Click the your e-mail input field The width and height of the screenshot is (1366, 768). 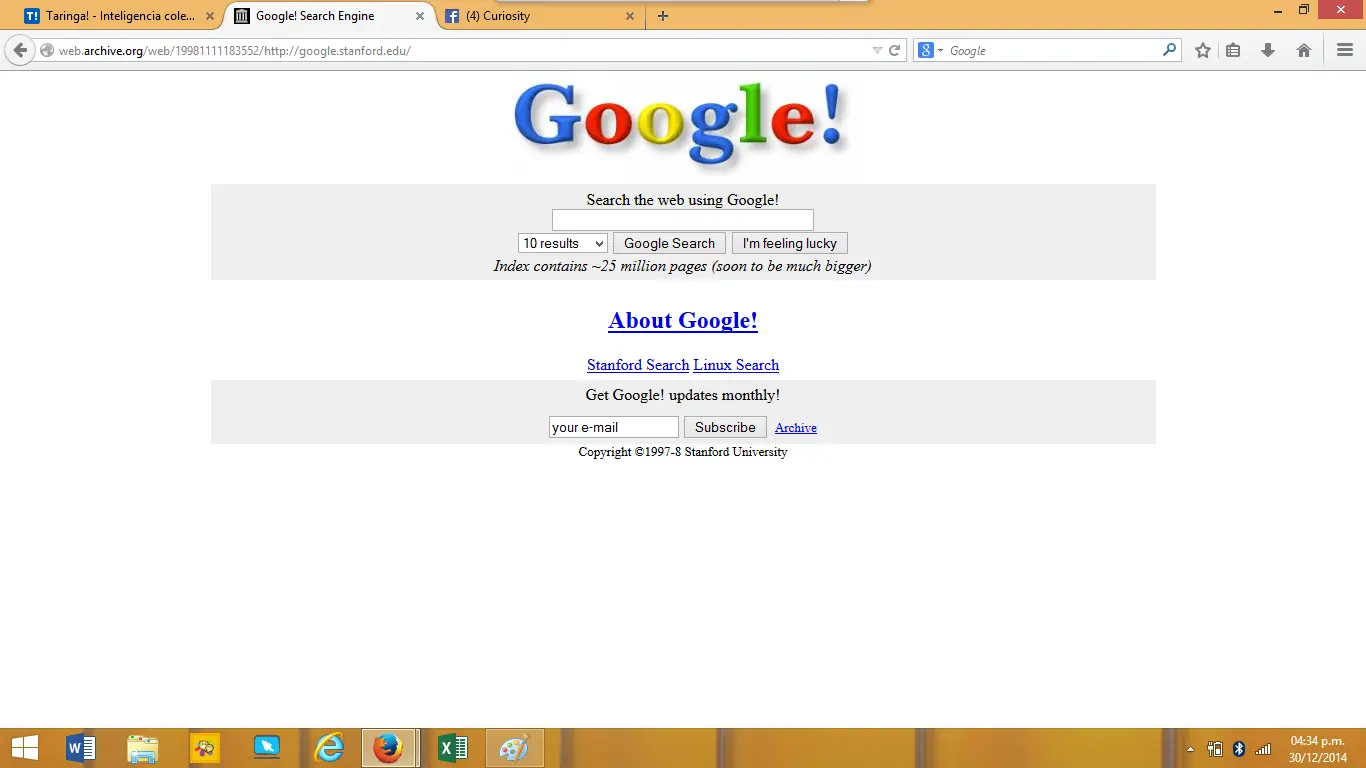[x=614, y=427]
